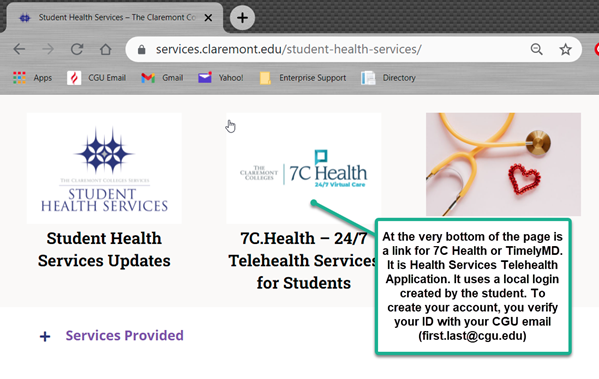Open the Directory bookmark
This screenshot has height=379, width=599.
click(388, 78)
